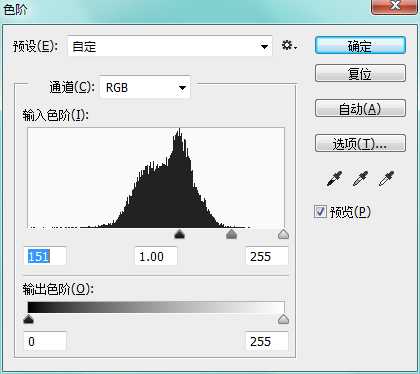This screenshot has height=374, width=420.
Task: Close the 色阶 dialog window
Action: 395,6
